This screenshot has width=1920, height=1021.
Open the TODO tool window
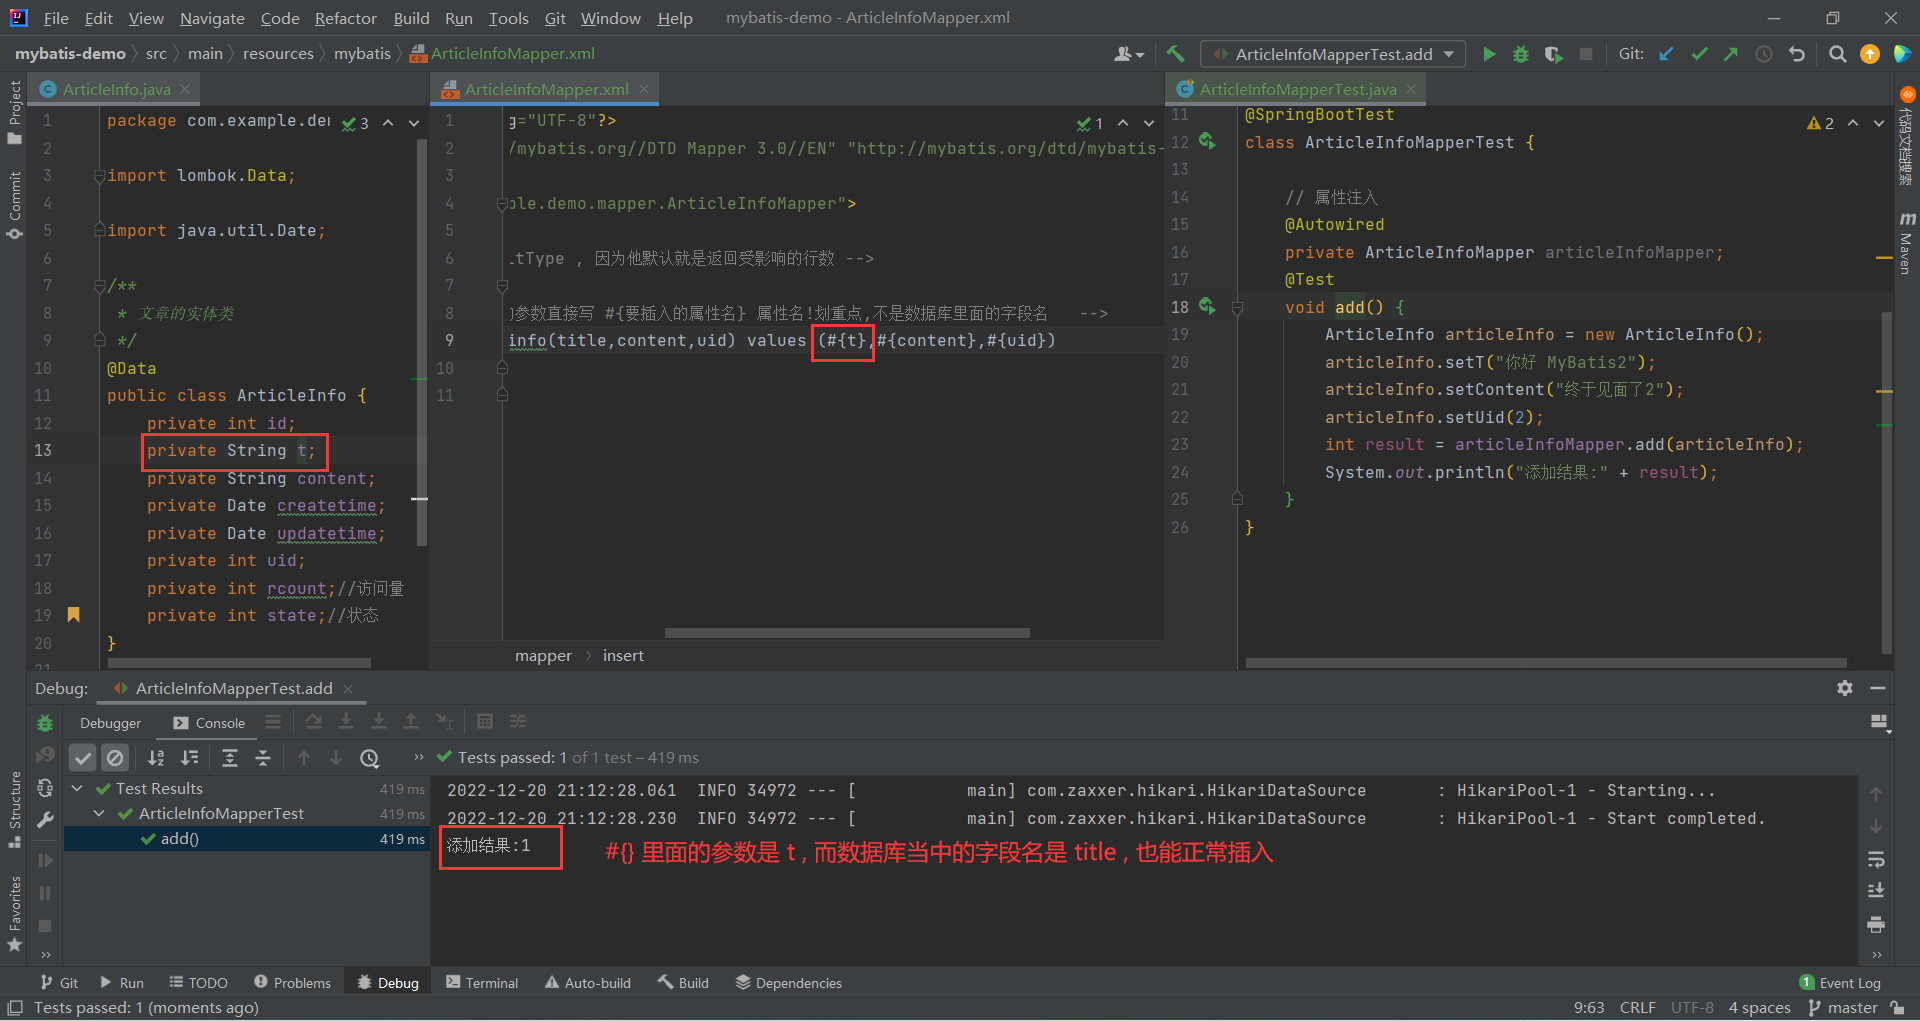(198, 983)
